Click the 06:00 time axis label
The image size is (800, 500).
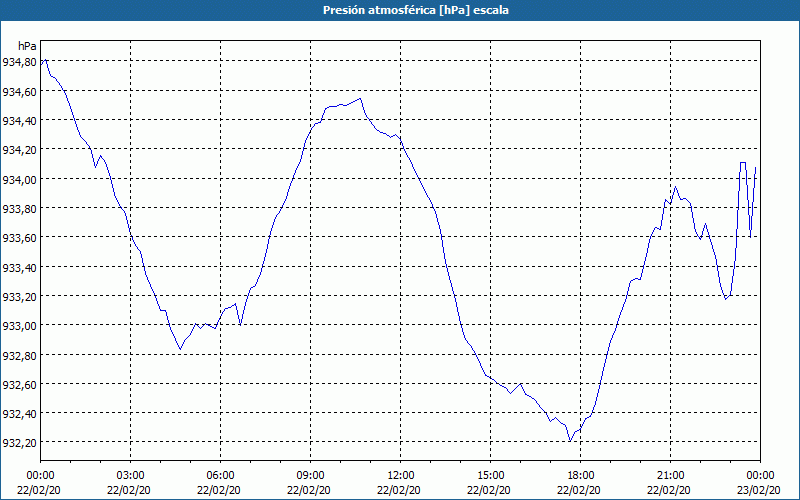[220, 476]
